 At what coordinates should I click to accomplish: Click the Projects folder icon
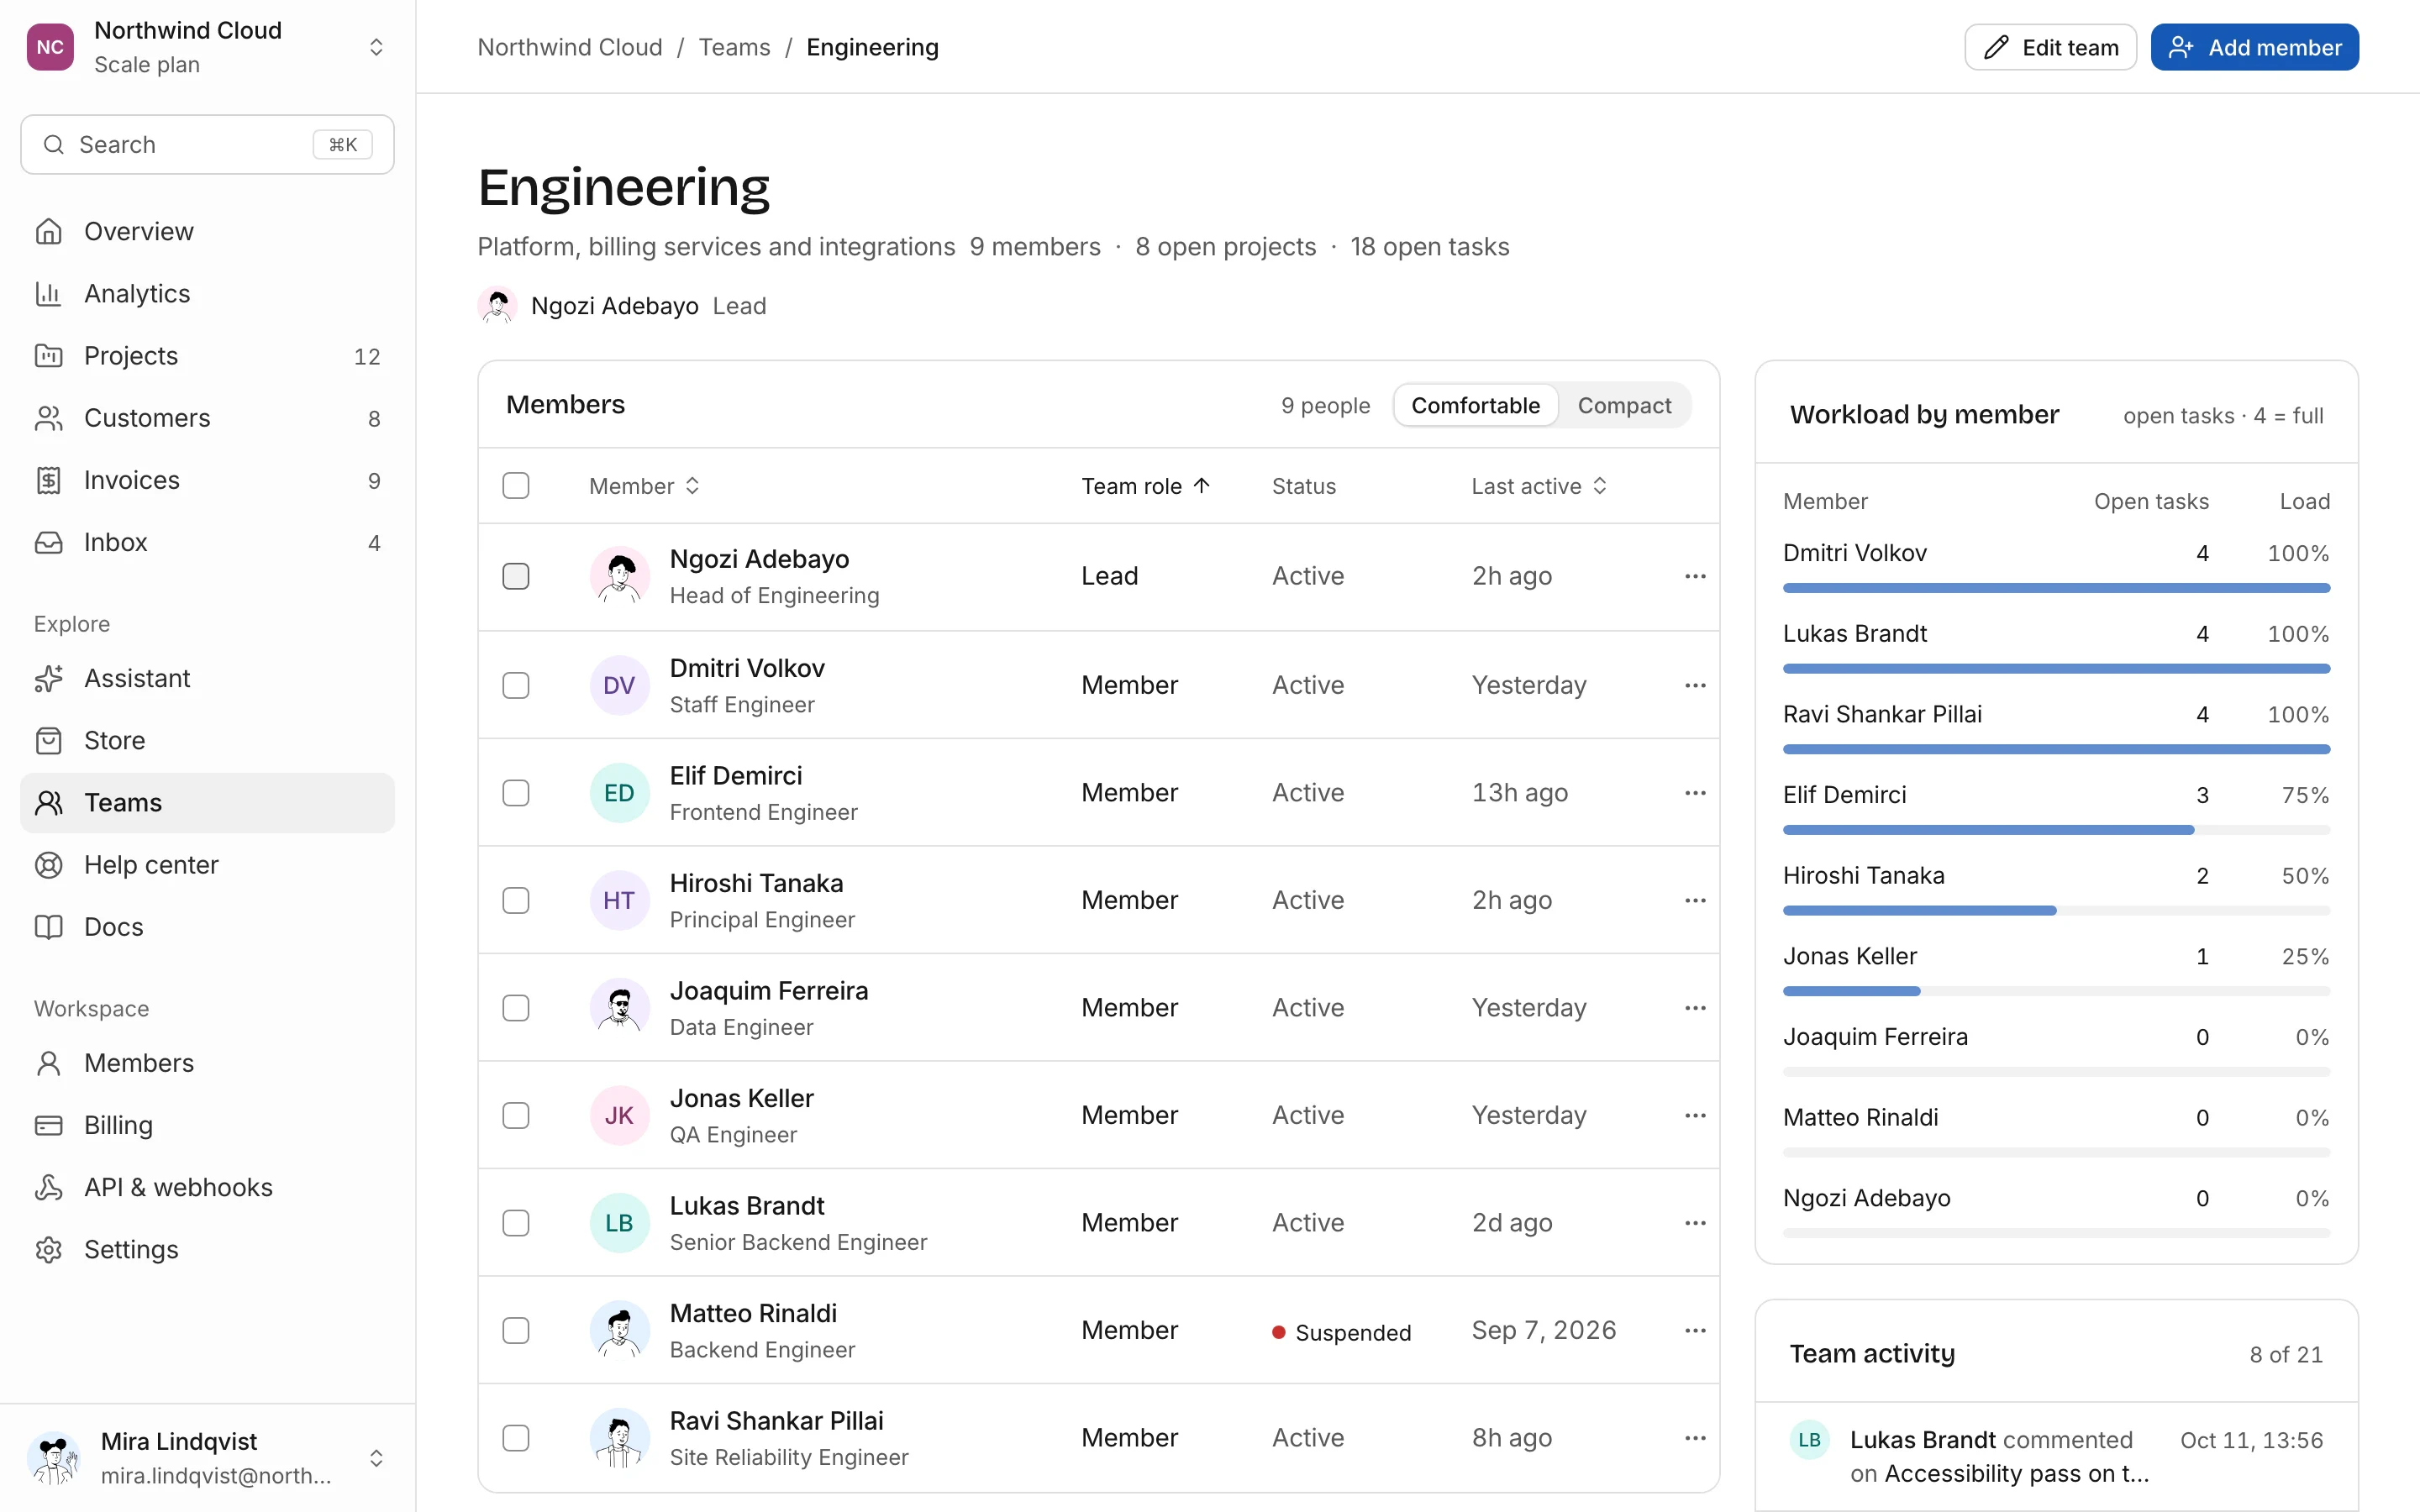coord(48,355)
